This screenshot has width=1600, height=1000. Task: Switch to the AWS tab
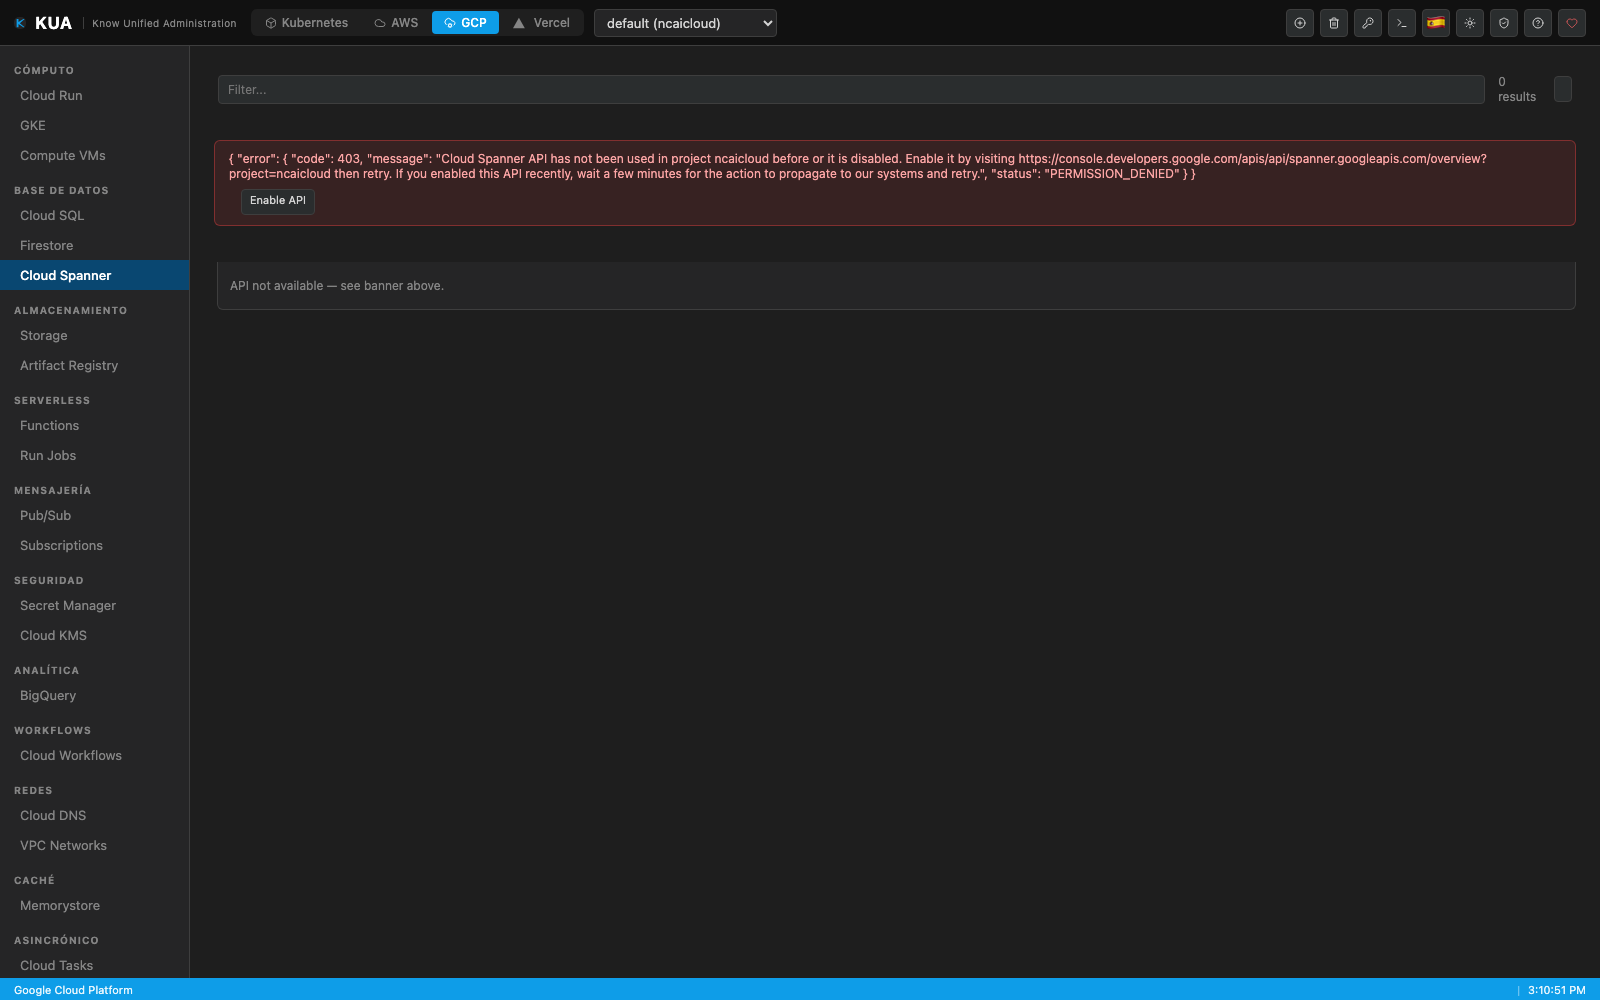pyautogui.click(x=396, y=23)
